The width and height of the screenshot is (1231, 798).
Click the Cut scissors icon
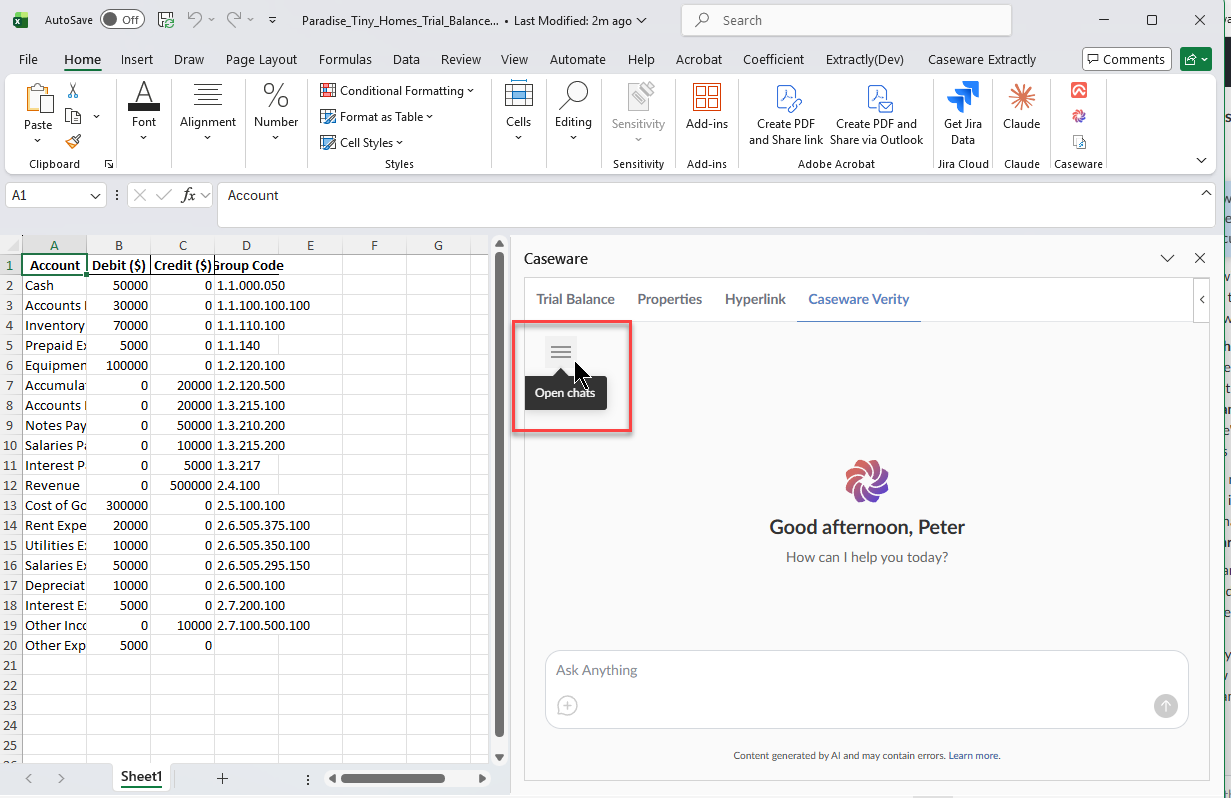pos(73,91)
